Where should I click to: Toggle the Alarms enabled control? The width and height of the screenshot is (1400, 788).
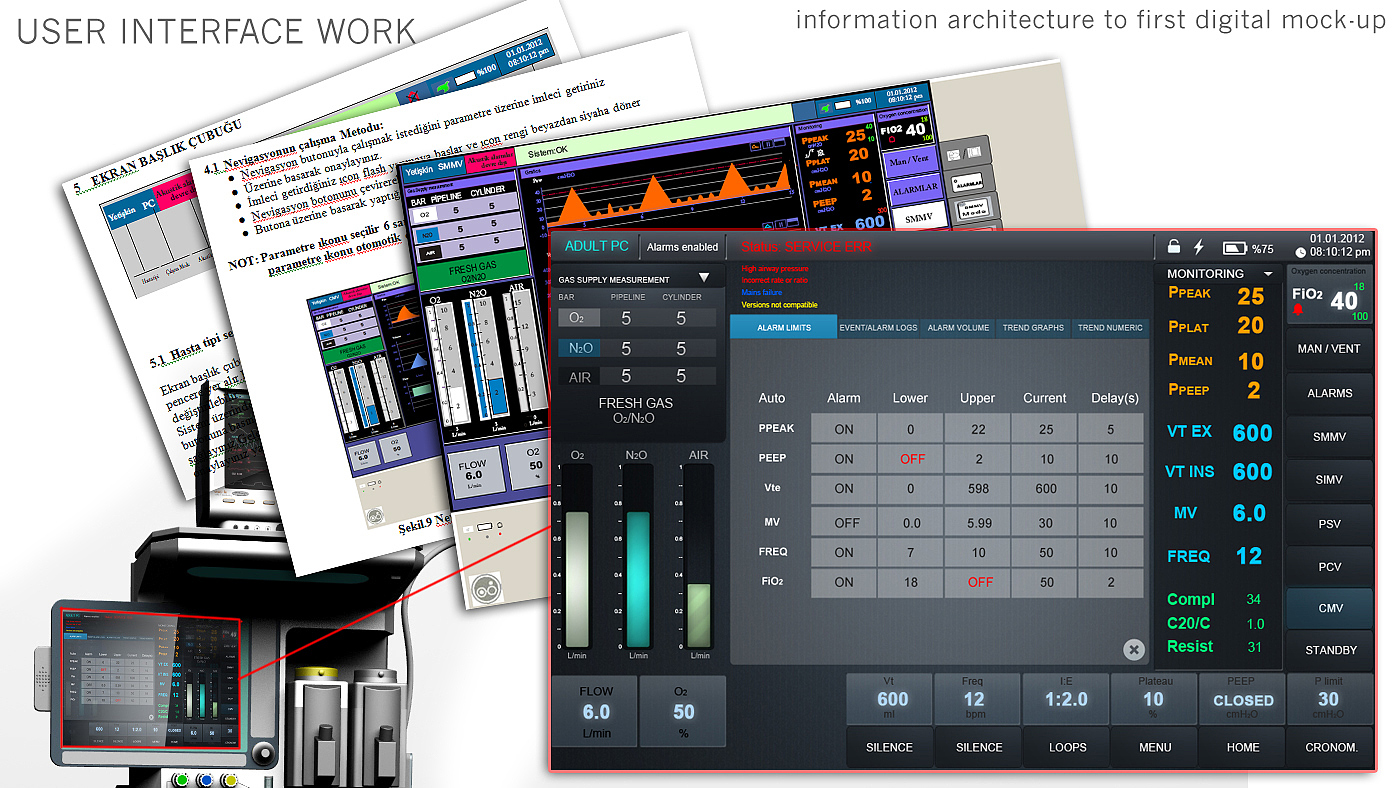(682, 247)
